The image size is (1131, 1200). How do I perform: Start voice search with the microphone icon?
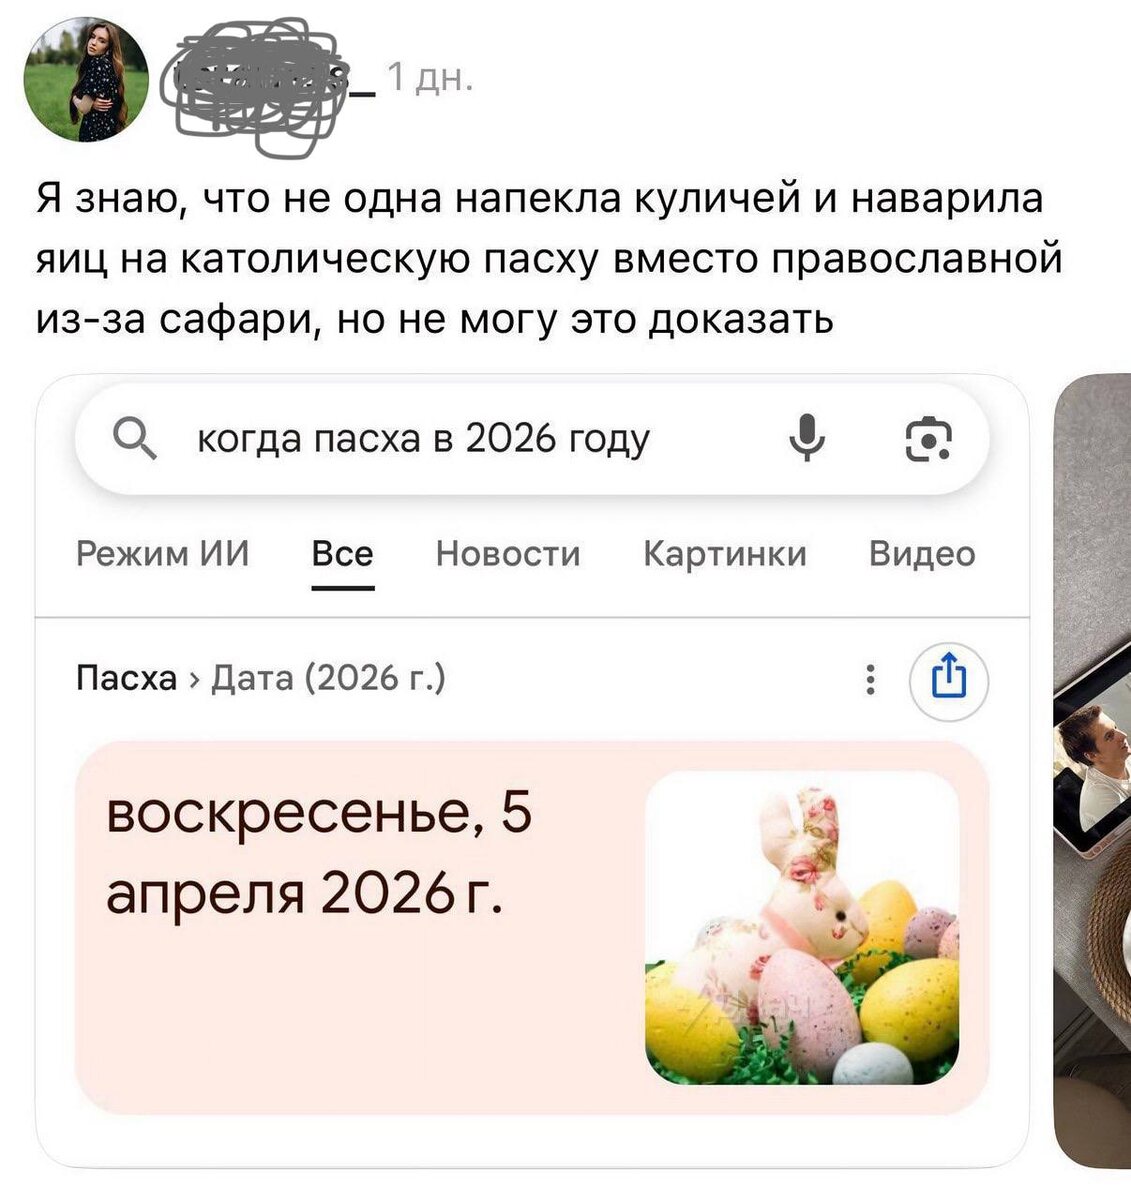[x=806, y=439]
